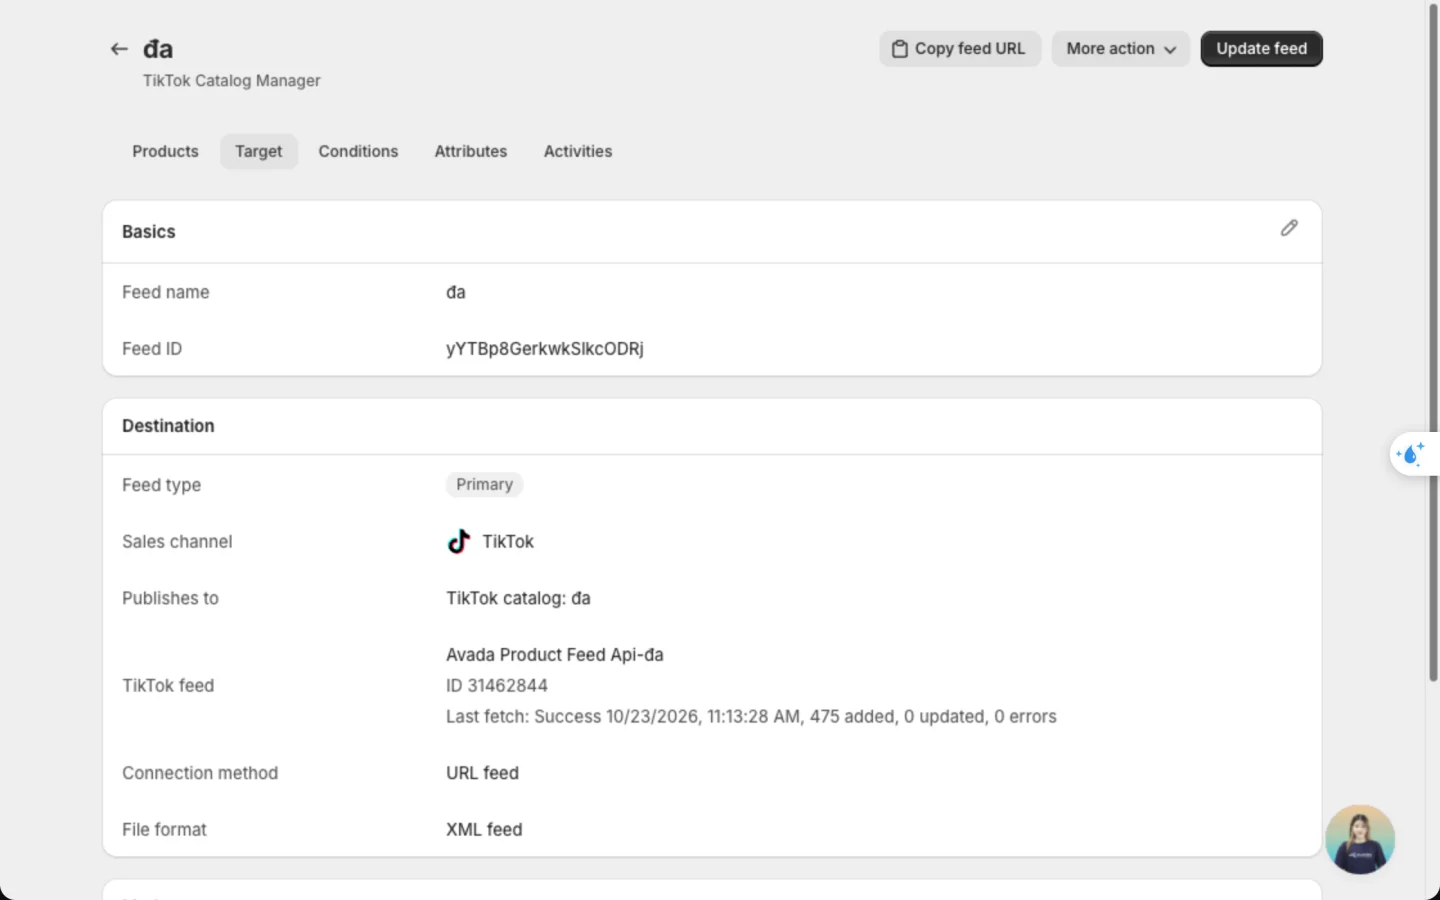Click the Basics section heading

point(149,232)
